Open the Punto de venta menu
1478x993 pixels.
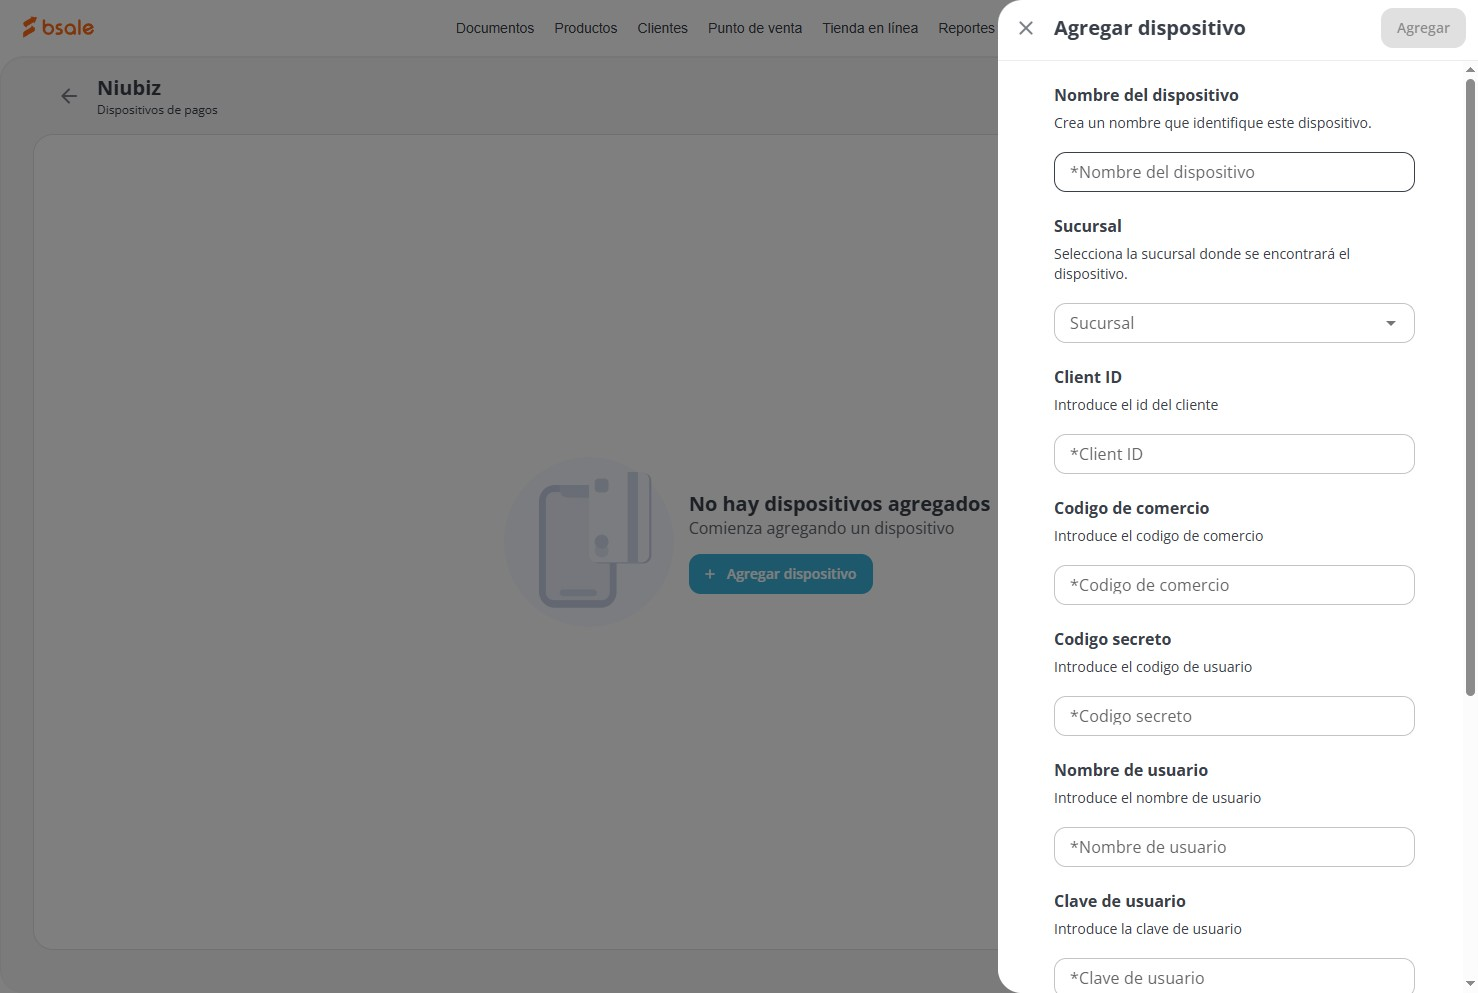[755, 28]
